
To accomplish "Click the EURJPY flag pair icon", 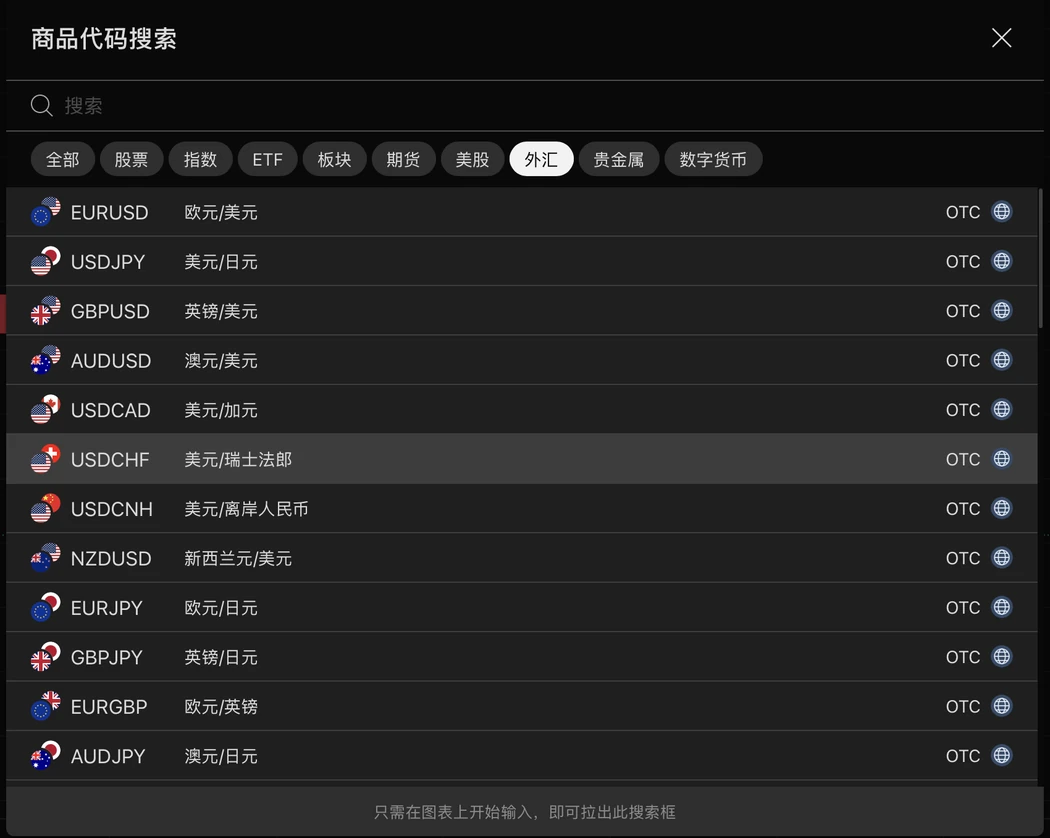I will point(46,608).
